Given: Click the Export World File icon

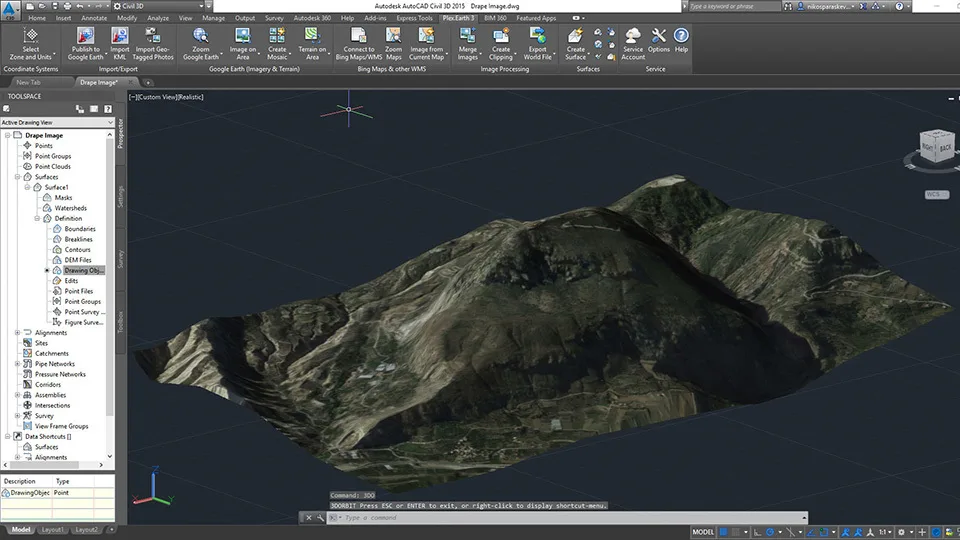Looking at the screenshot, I should [x=537, y=36].
